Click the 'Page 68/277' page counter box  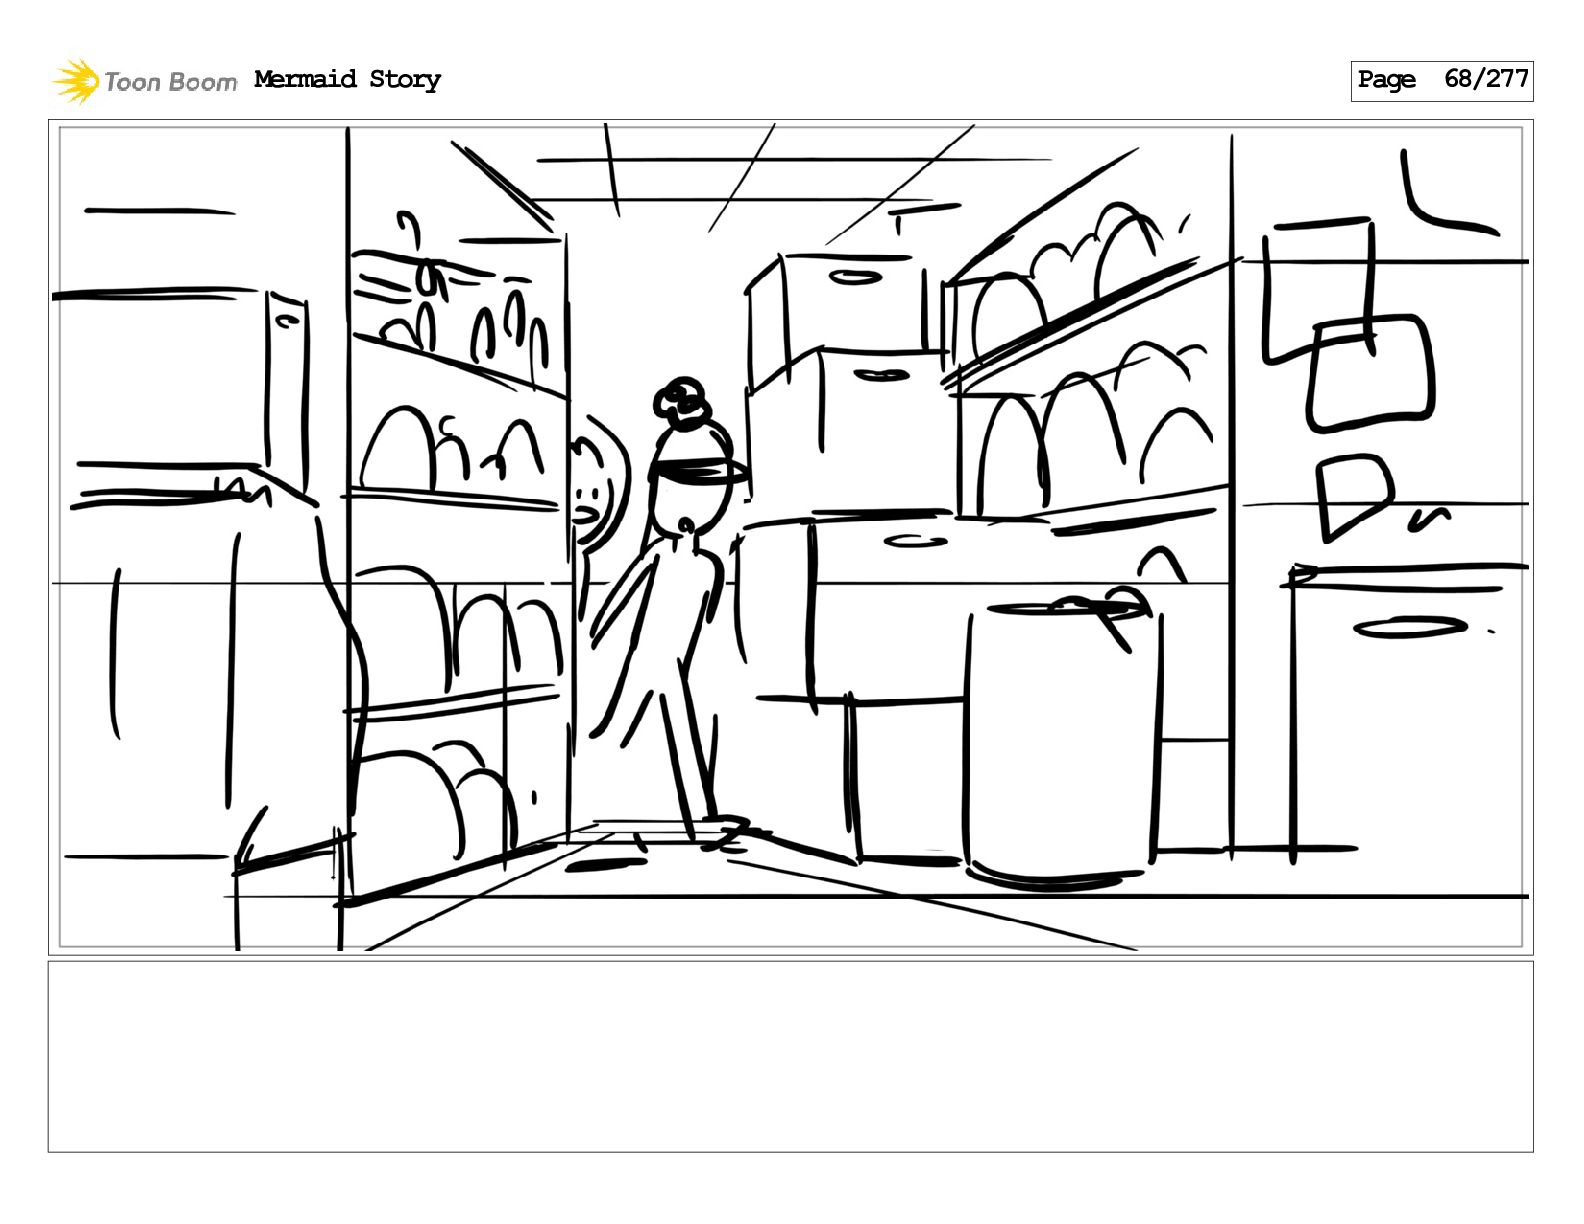(x=1442, y=81)
